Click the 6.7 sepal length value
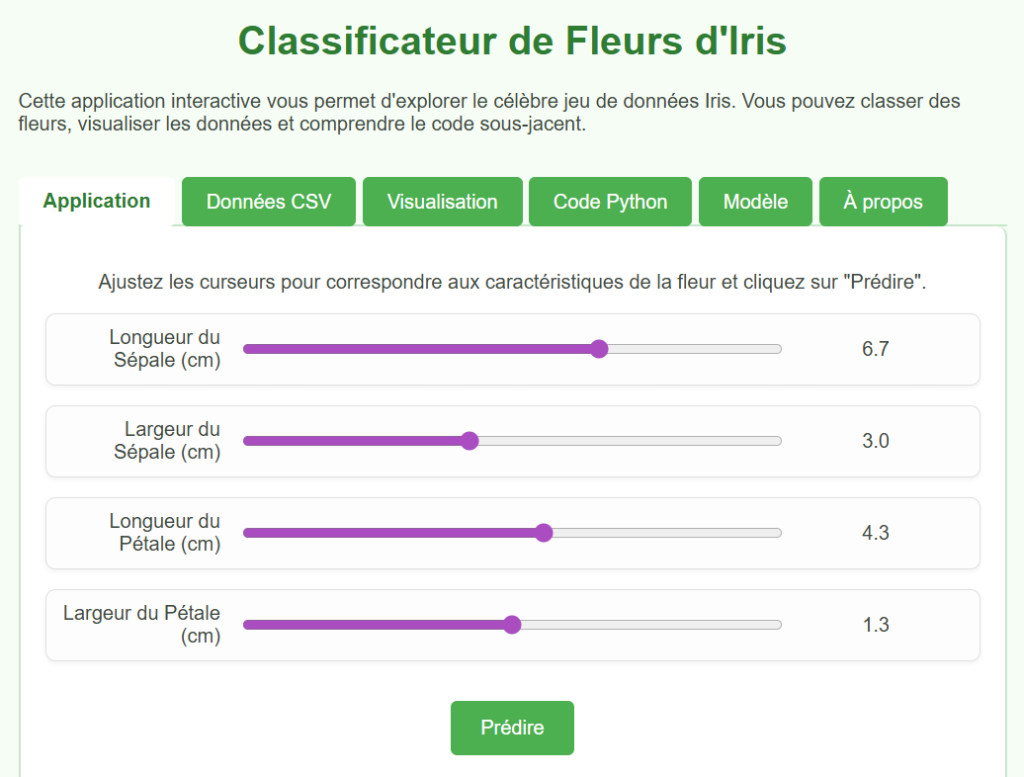The image size is (1024, 777). click(x=875, y=349)
